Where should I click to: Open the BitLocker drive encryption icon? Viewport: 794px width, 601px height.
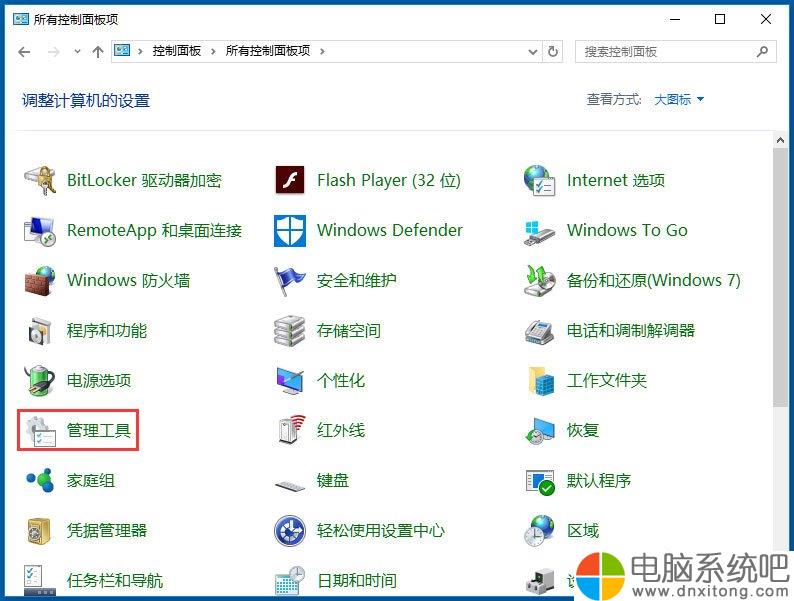[x=40, y=180]
